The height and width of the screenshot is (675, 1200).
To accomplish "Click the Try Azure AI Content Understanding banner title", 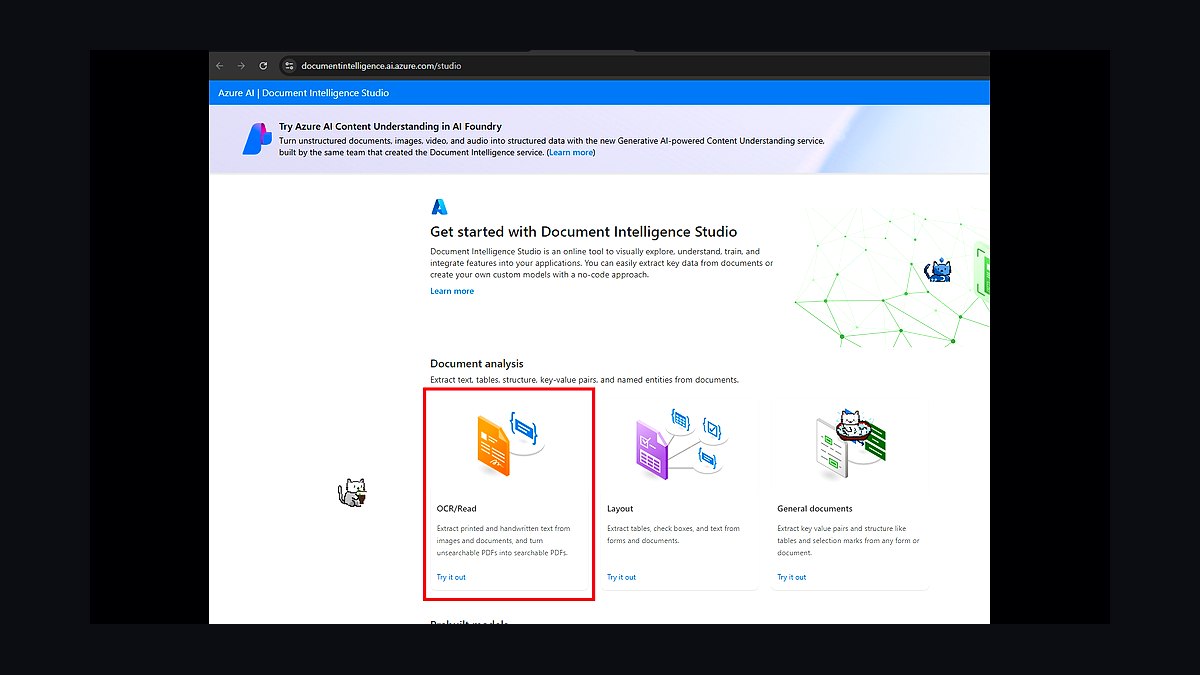I will tap(390, 127).
